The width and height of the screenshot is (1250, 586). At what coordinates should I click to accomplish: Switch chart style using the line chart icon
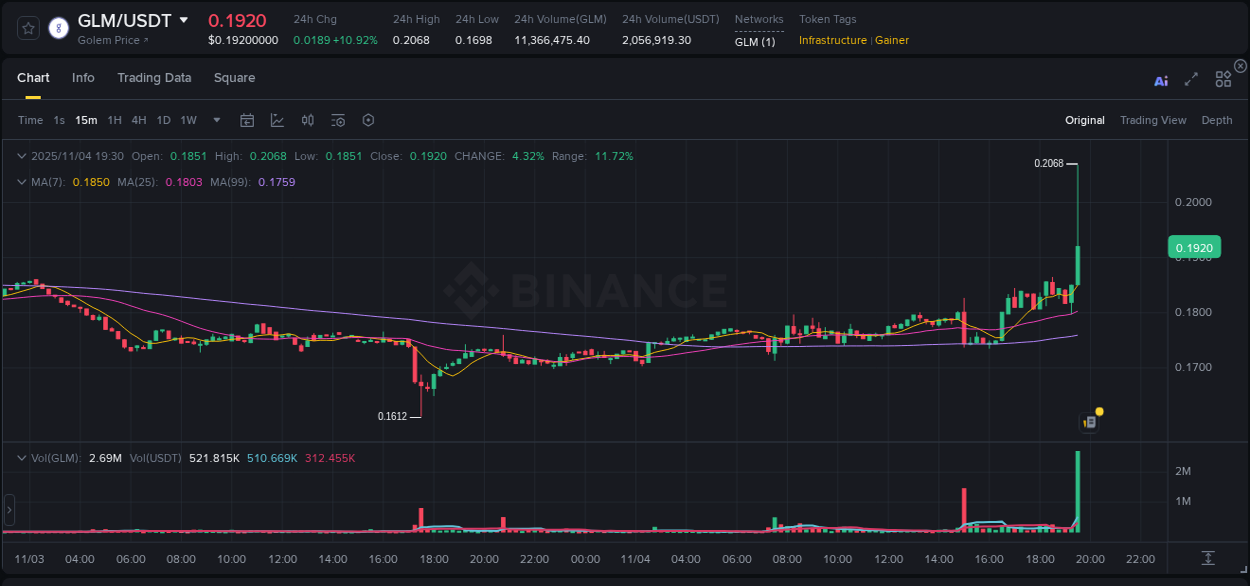tap(277, 120)
